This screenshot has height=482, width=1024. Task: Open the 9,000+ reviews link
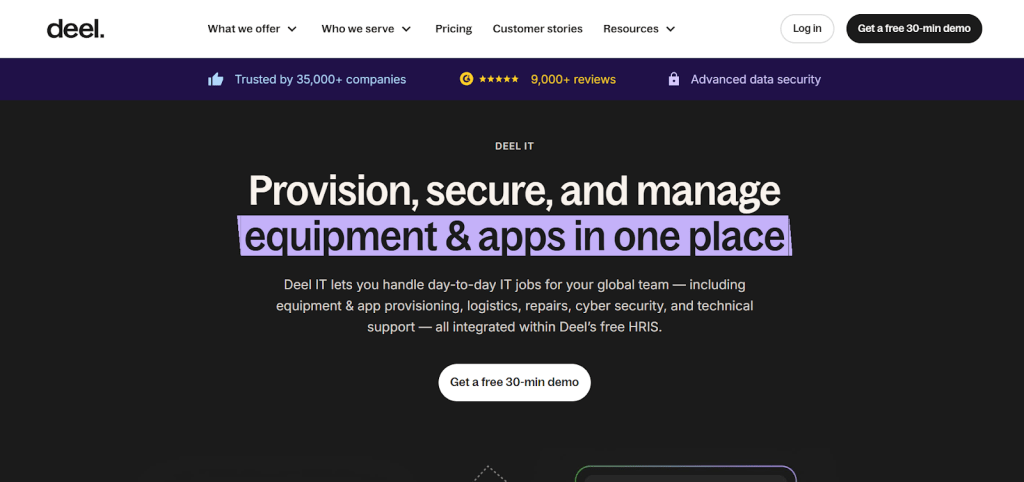[573, 79]
